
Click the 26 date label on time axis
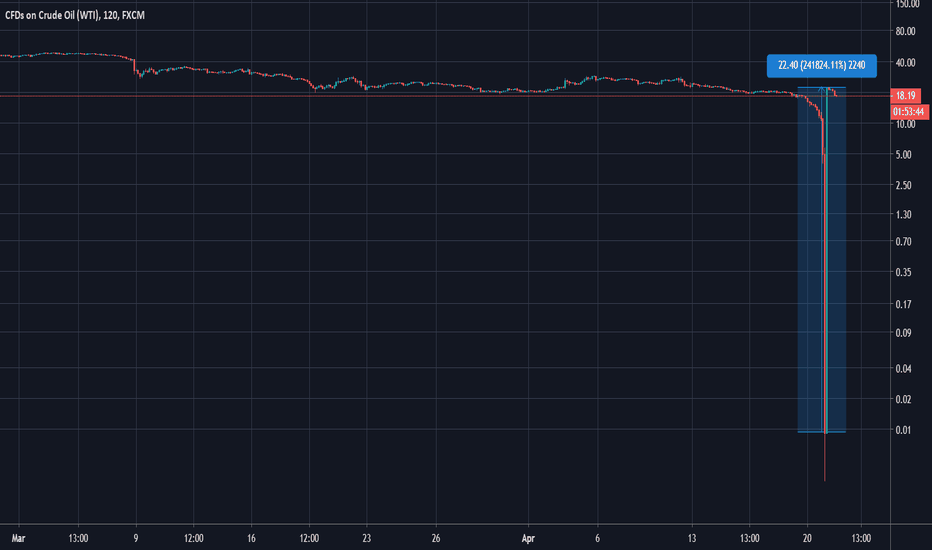436,538
